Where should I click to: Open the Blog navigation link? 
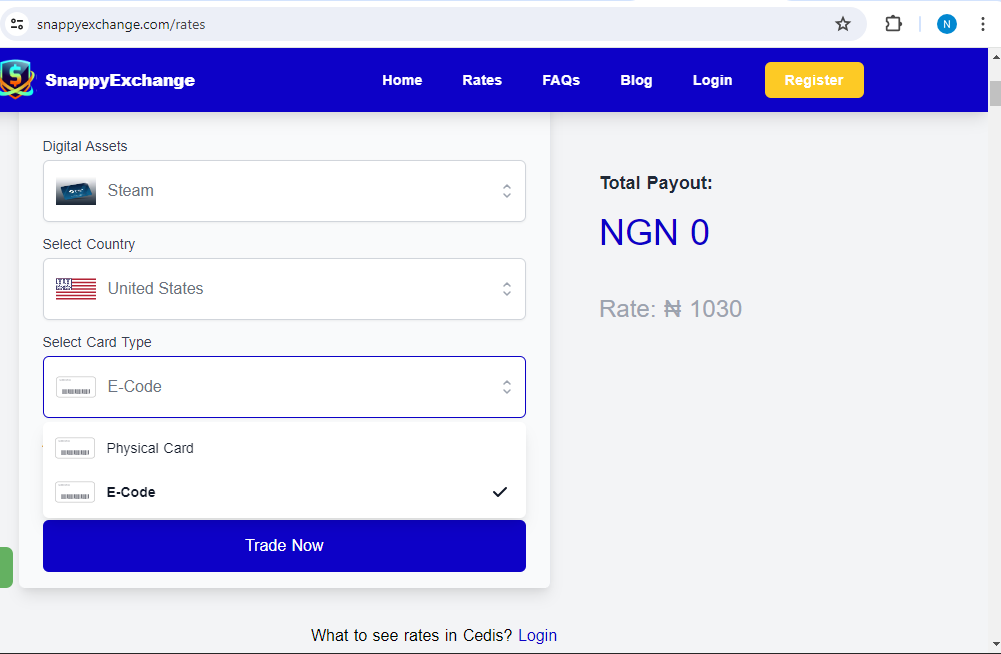(x=636, y=80)
